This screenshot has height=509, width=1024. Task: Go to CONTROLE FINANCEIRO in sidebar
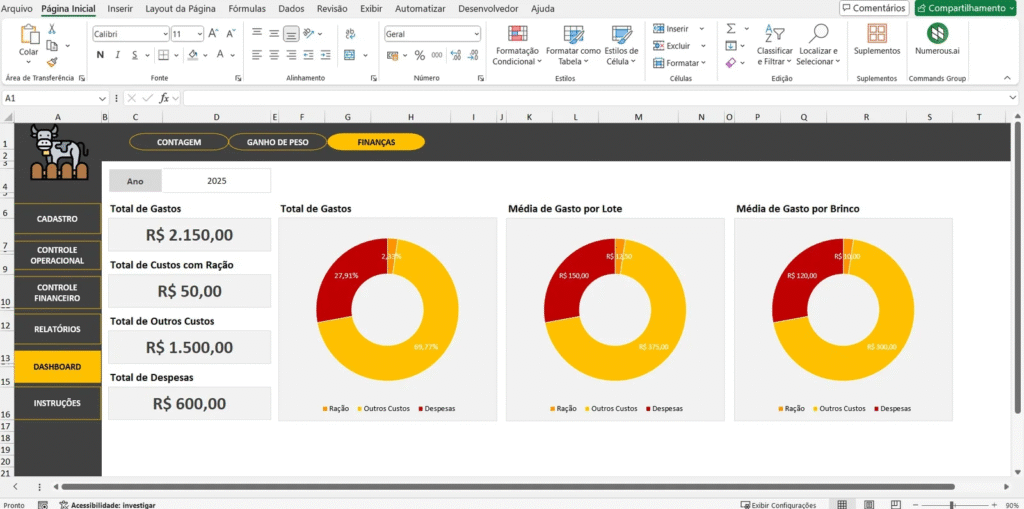pyautogui.click(x=58, y=292)
